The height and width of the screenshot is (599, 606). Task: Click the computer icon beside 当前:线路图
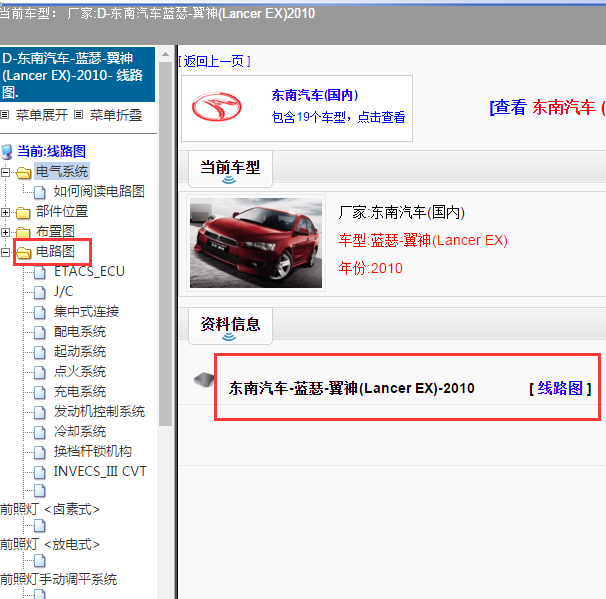(x=7, y=151)
